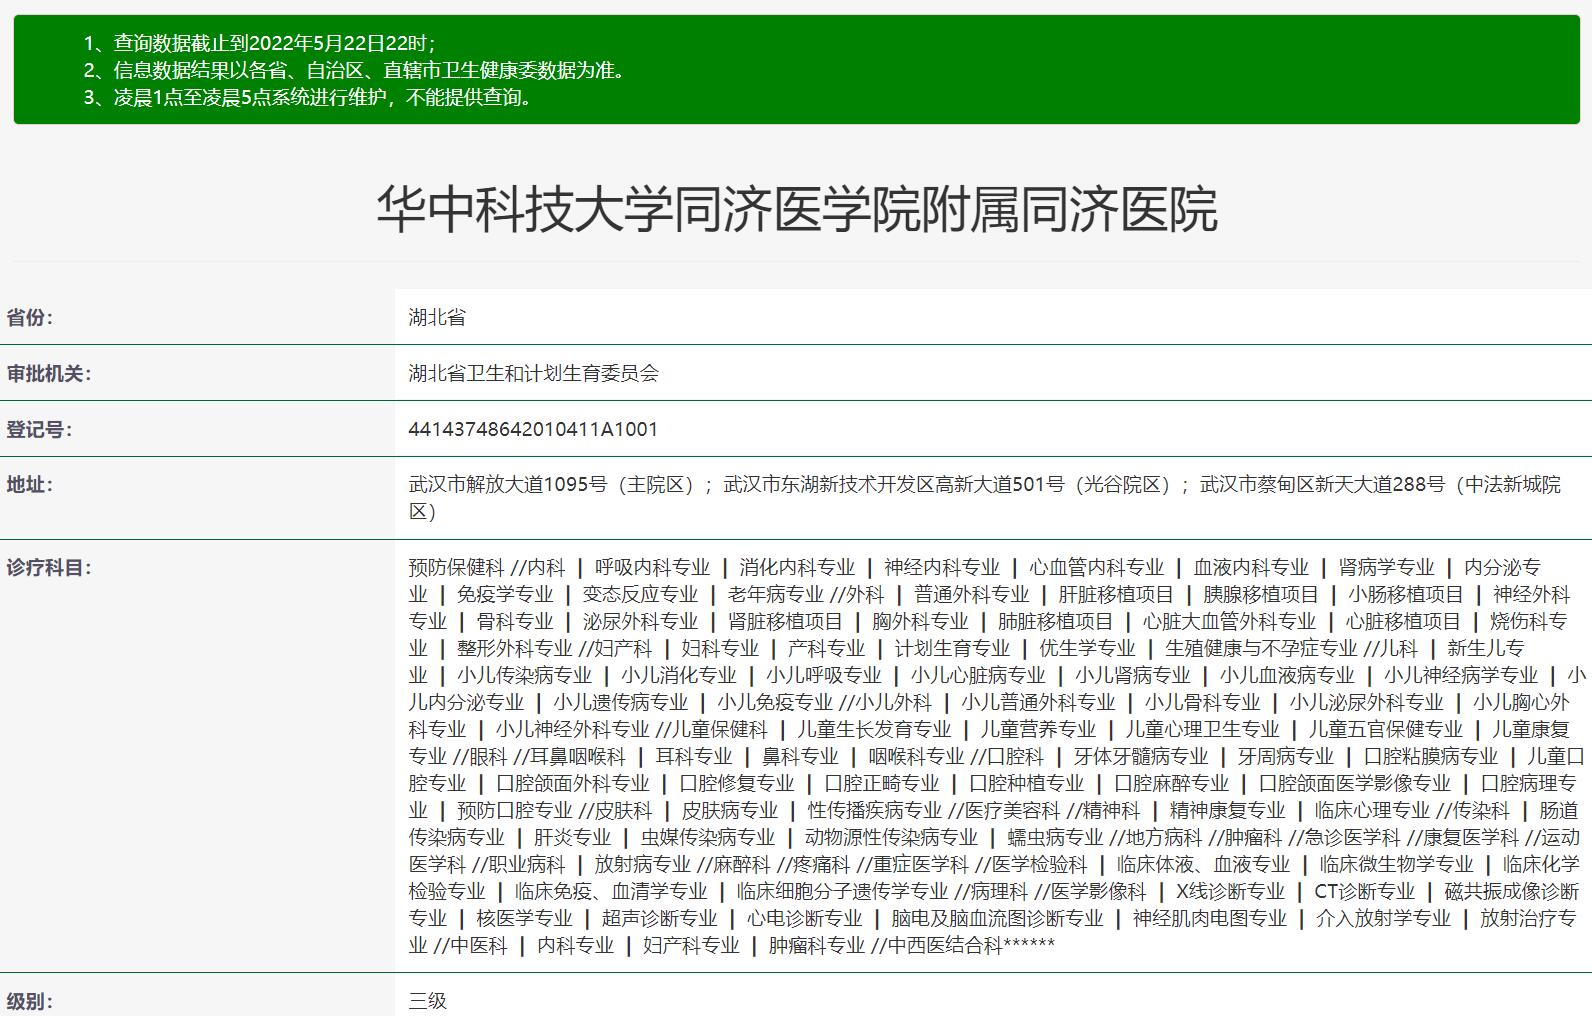This screenshot has width=1592, height=1016.
Task: Click the 口腔颌面医学影像专业 entry
Action: (1354, 784)
